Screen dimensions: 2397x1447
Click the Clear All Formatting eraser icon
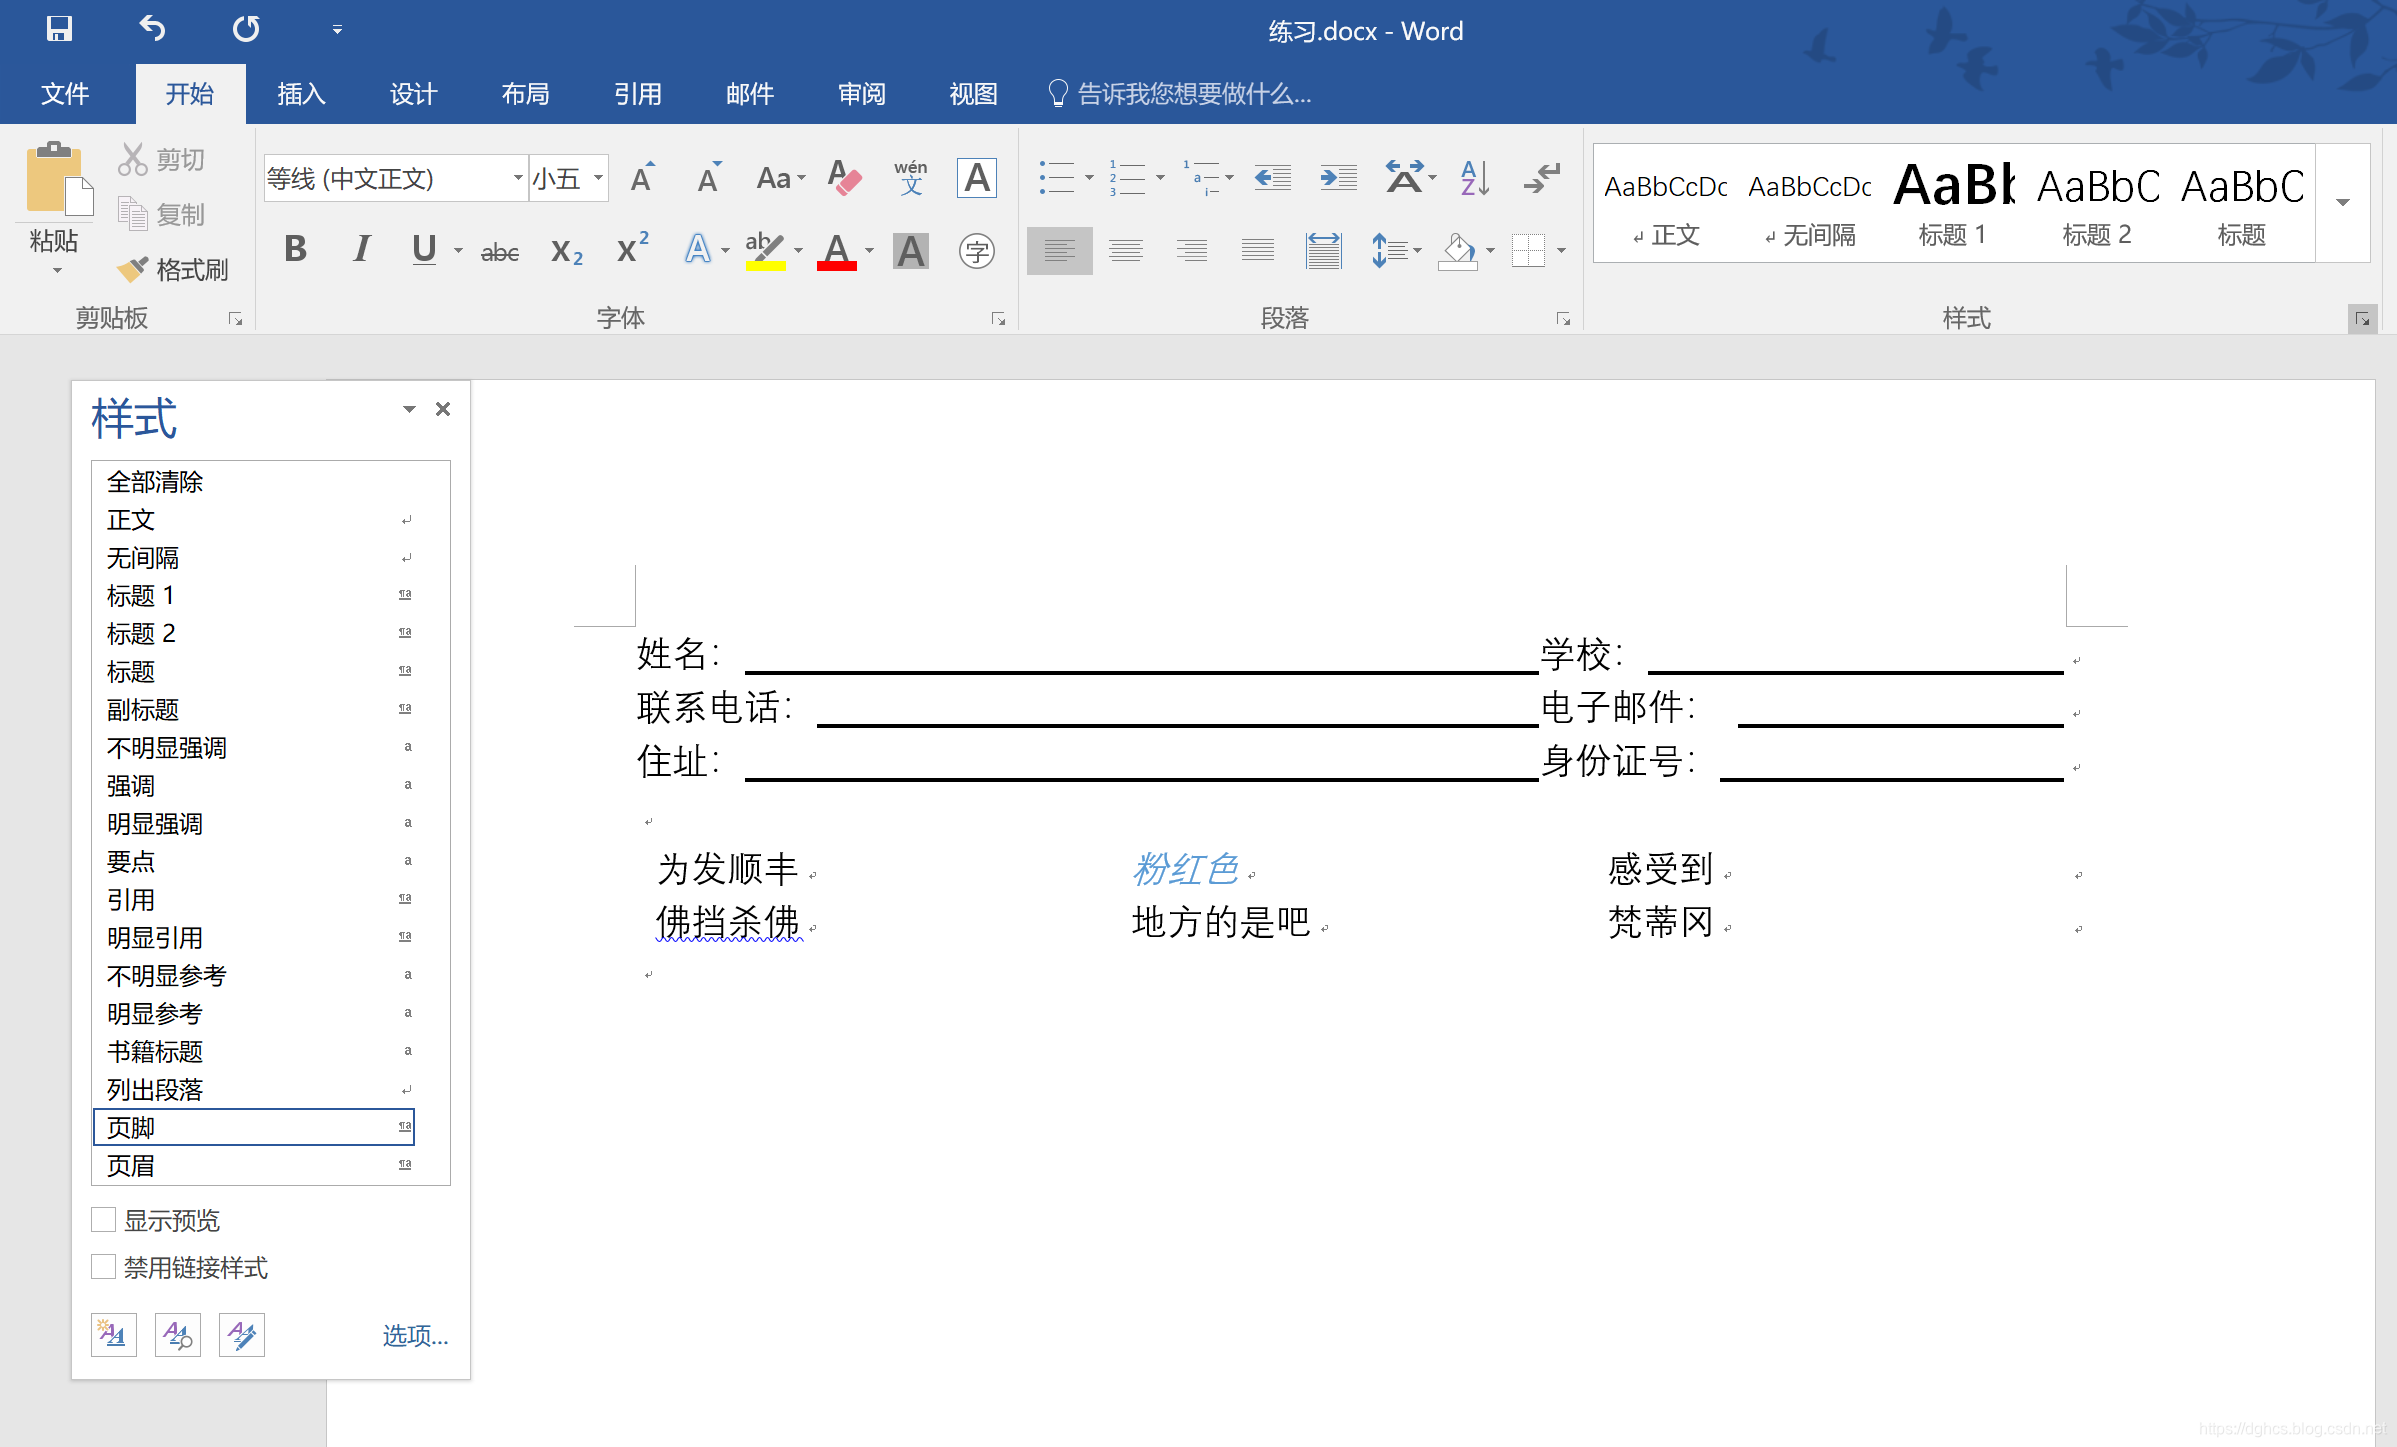845,179
